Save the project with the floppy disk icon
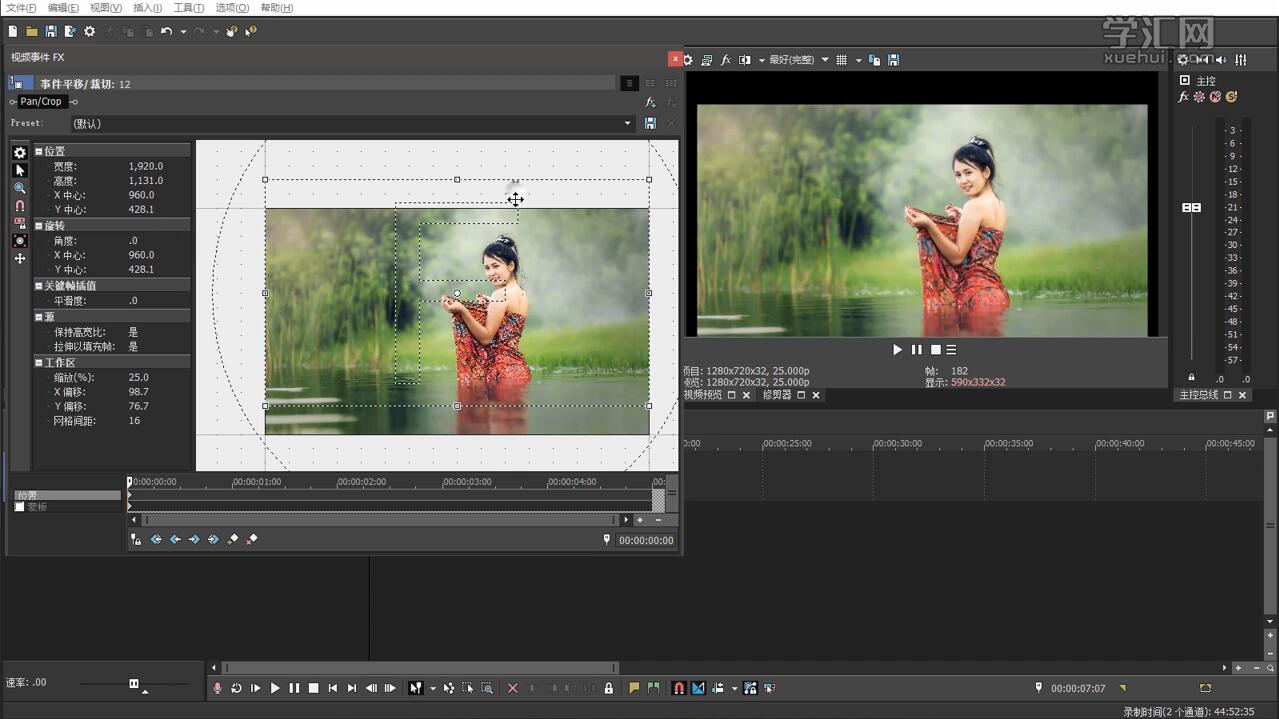 click(51, 32)
